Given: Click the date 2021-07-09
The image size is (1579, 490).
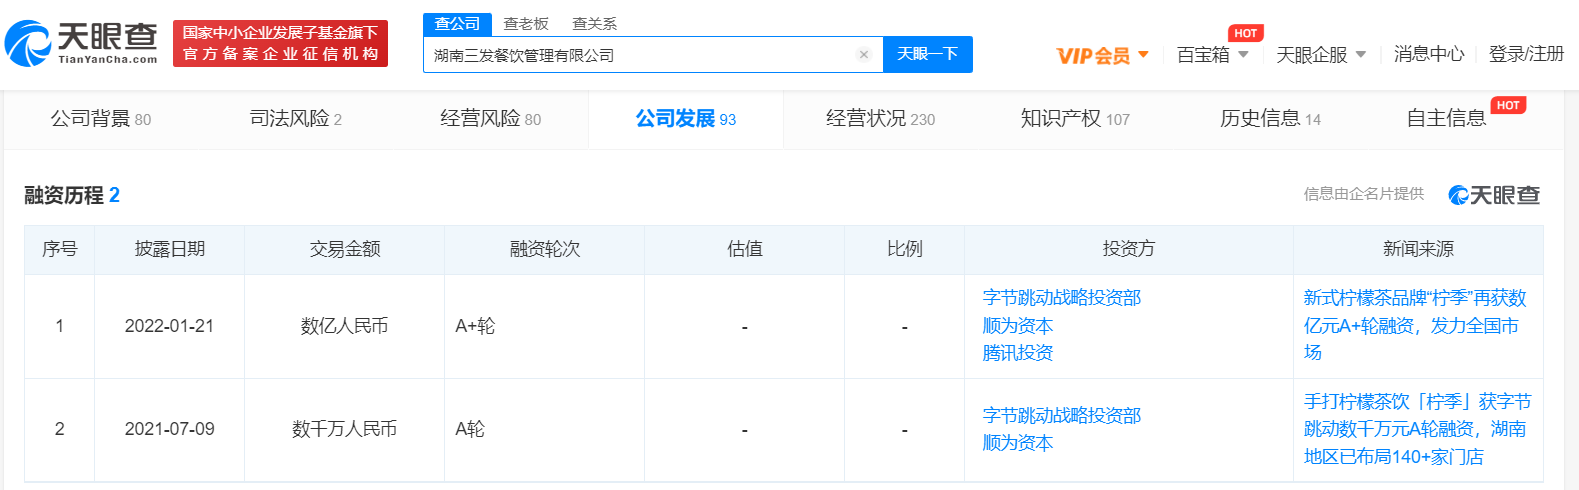Looking at the screenshot, I should pyautogui.click(x=169, y=429).
